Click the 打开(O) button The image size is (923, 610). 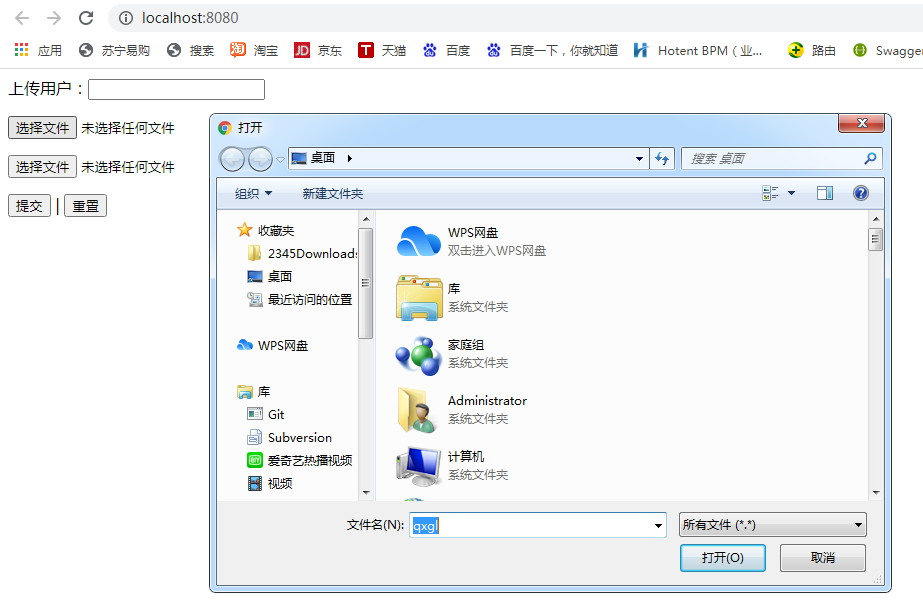[722, 558]
